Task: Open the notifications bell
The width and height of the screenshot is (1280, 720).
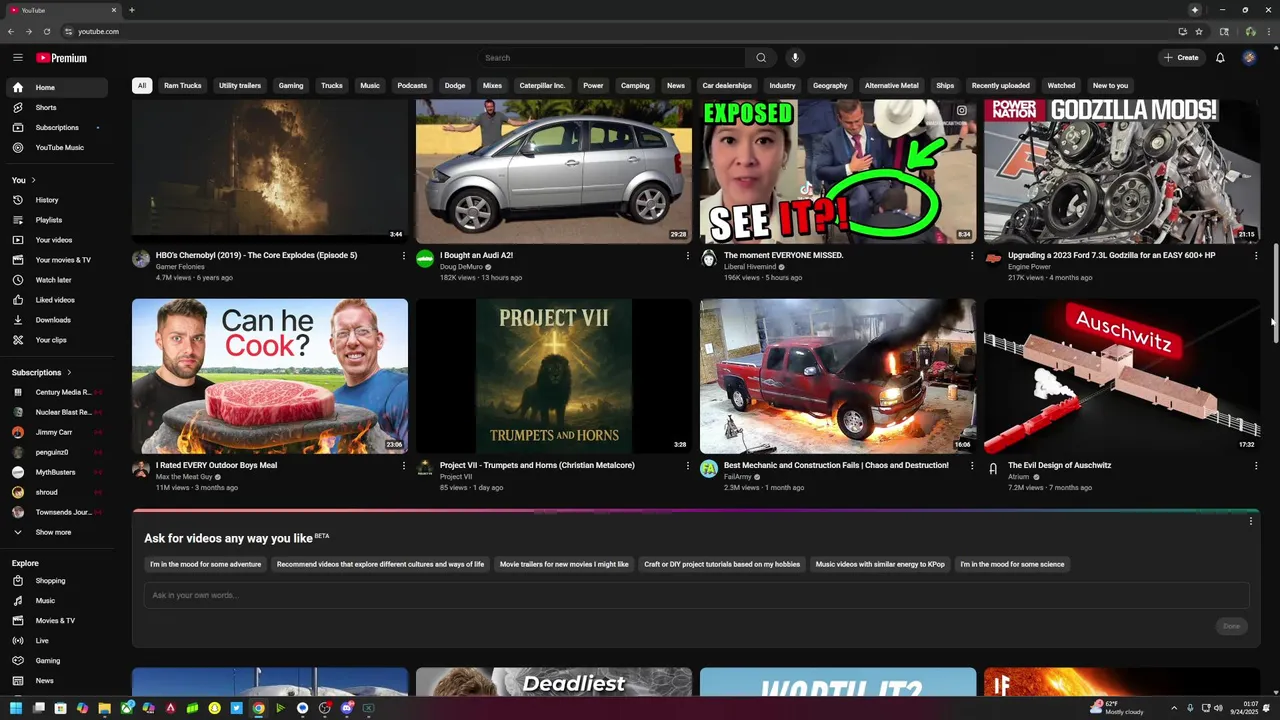Action: [1220, 58]
